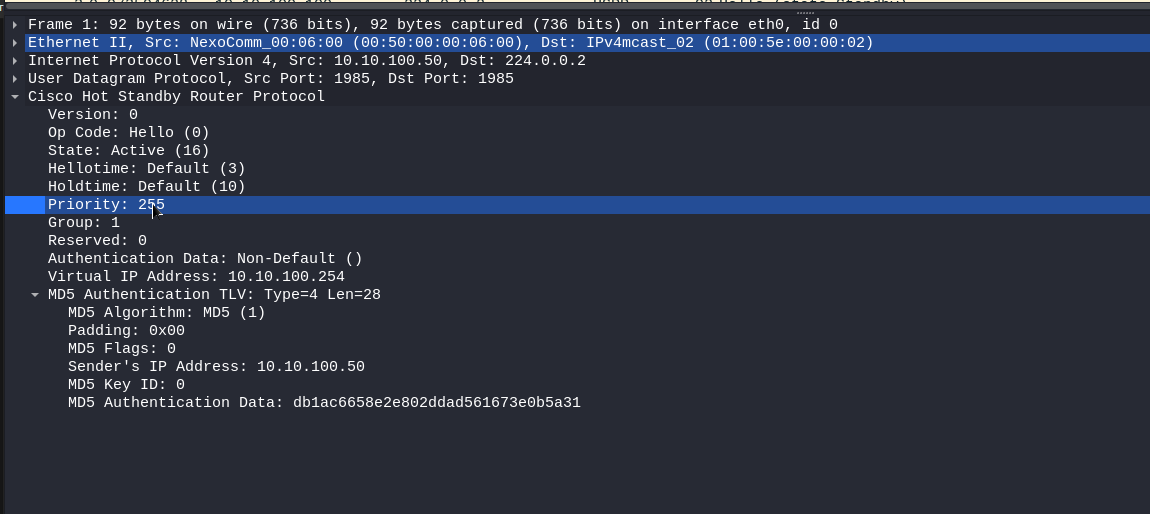Select the Authentication Data: Non-Default row
Viewport: 1150px width, 514px height.
pos(204,259)
